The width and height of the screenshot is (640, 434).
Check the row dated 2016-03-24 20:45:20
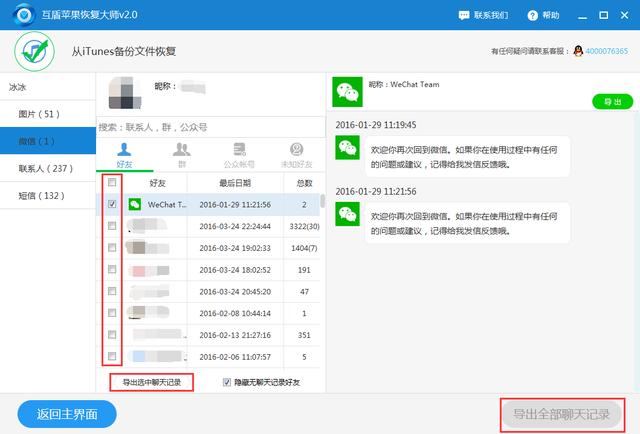click(112, 291)
